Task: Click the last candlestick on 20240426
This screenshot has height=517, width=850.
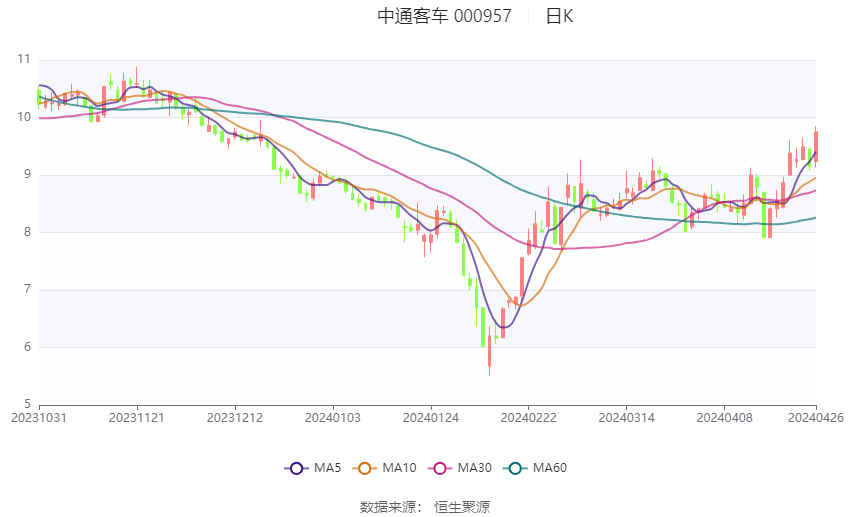Action: pyautogui.click(x=816, y=146)
